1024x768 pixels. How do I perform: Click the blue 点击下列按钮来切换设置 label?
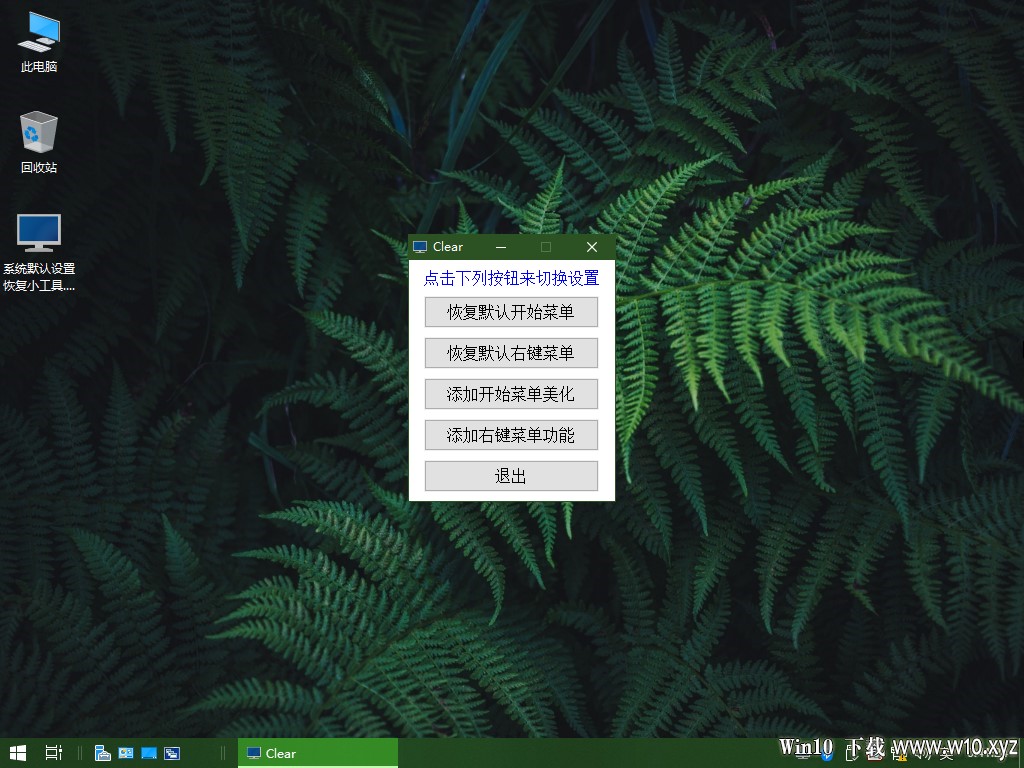[511, 278]
